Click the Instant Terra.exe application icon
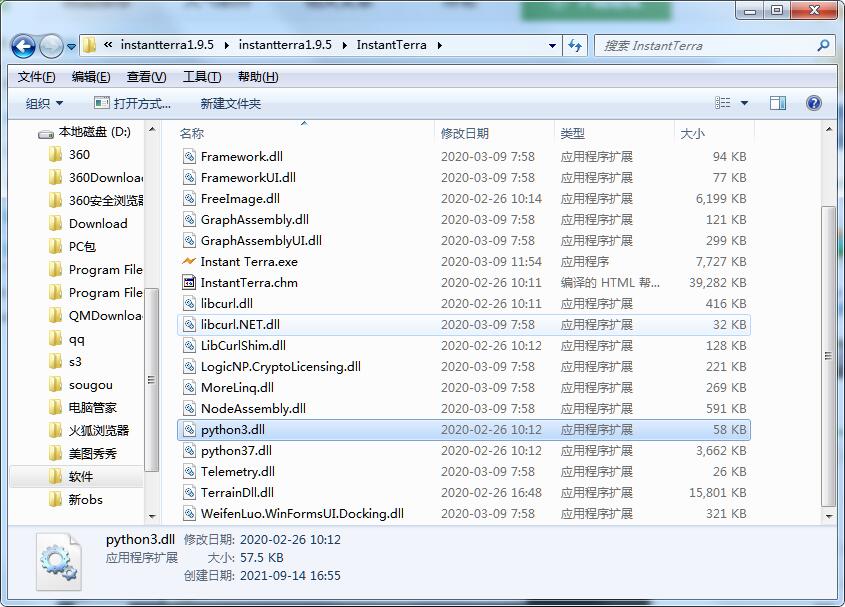This screenshot has height=607, width=845. click(189, 261)
